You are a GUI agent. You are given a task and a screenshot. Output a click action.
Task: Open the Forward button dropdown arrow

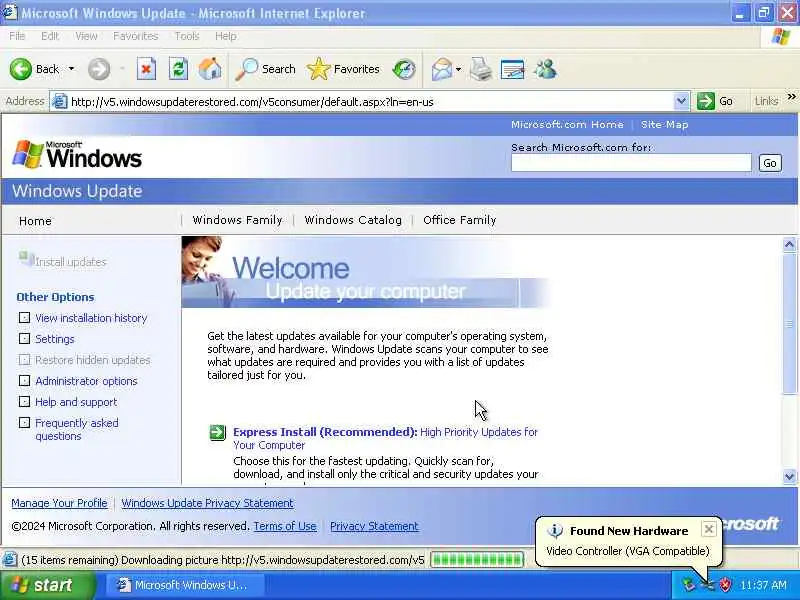(x=122, y=69)
